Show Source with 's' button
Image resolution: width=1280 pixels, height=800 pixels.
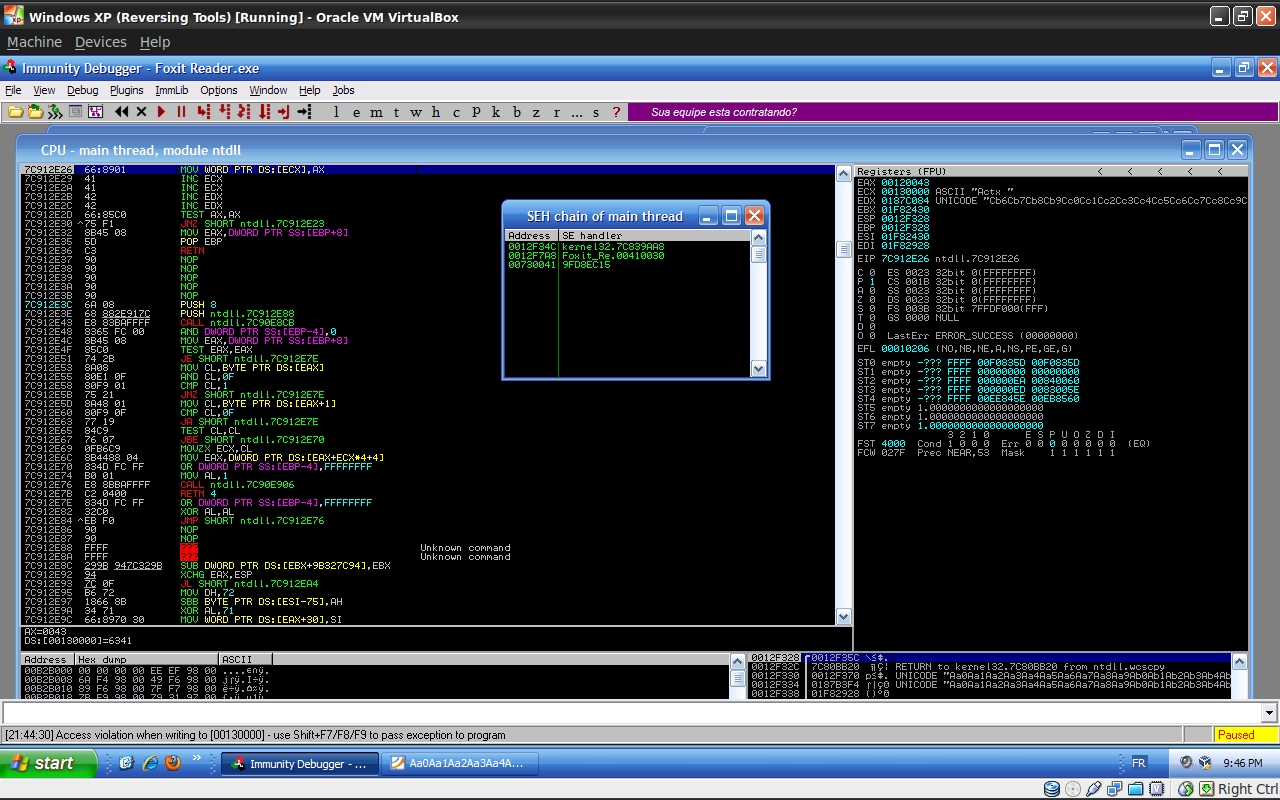click(596, 111)
